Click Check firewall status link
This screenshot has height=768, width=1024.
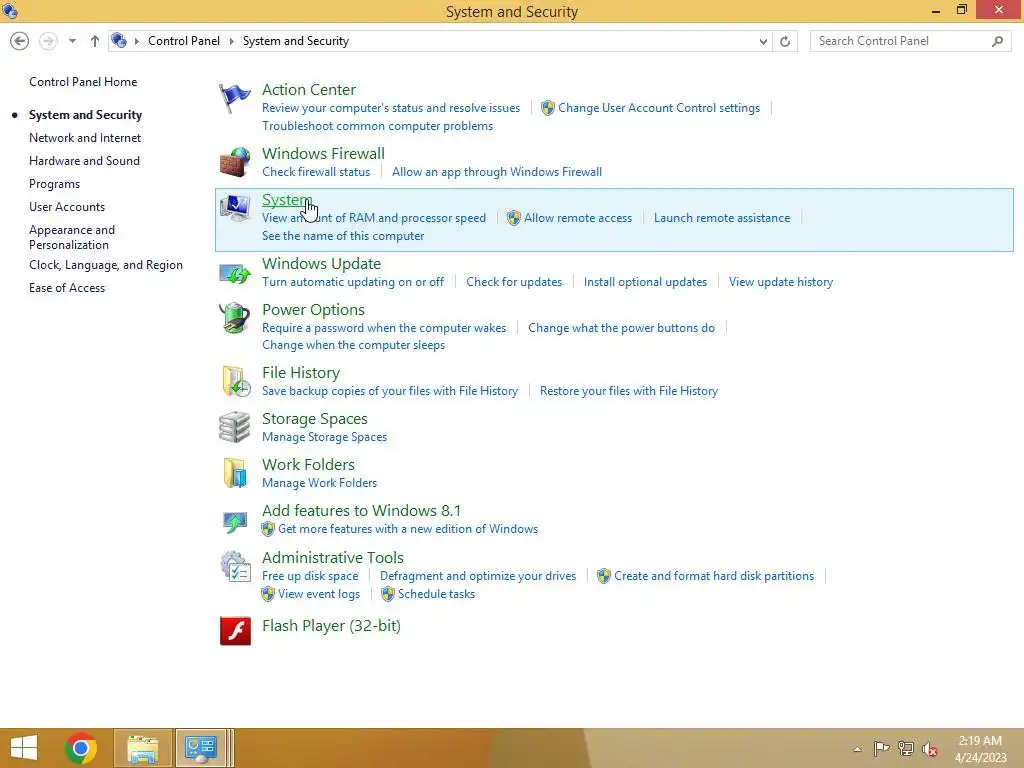pos(316,172)
